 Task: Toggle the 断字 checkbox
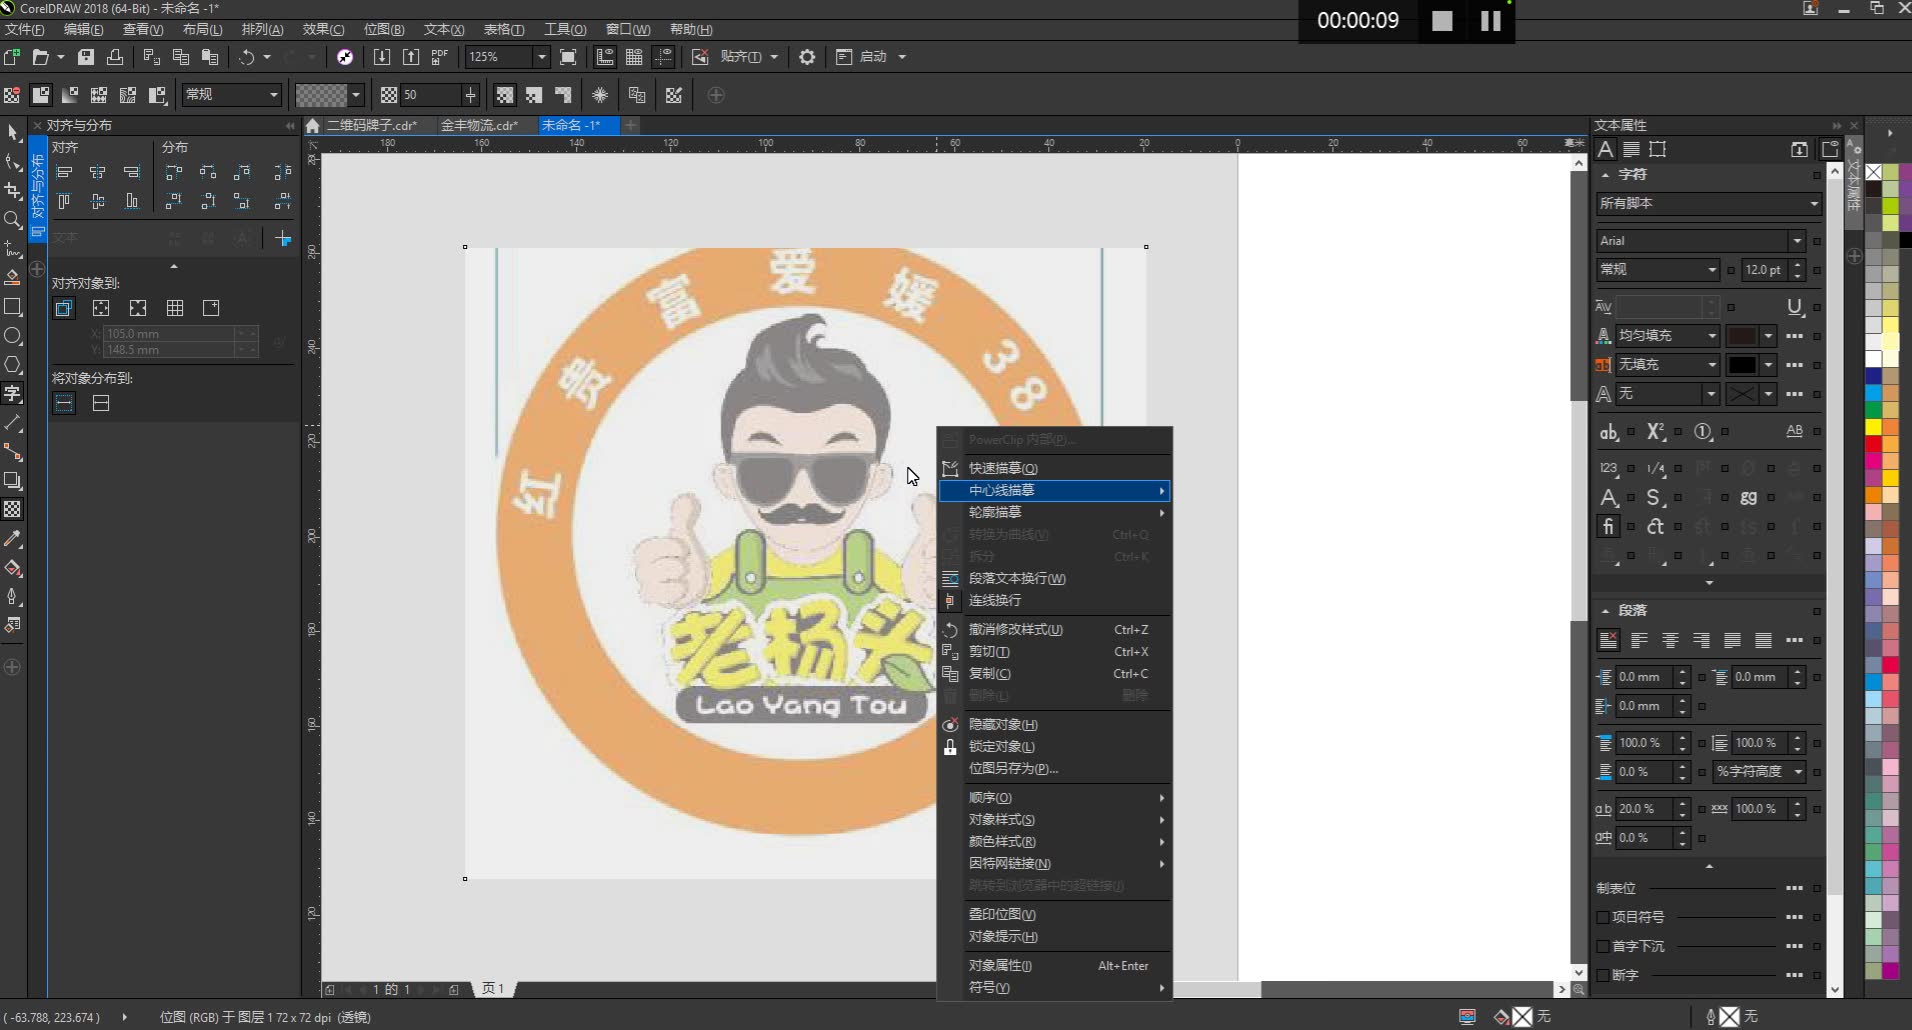point(1603,975)
